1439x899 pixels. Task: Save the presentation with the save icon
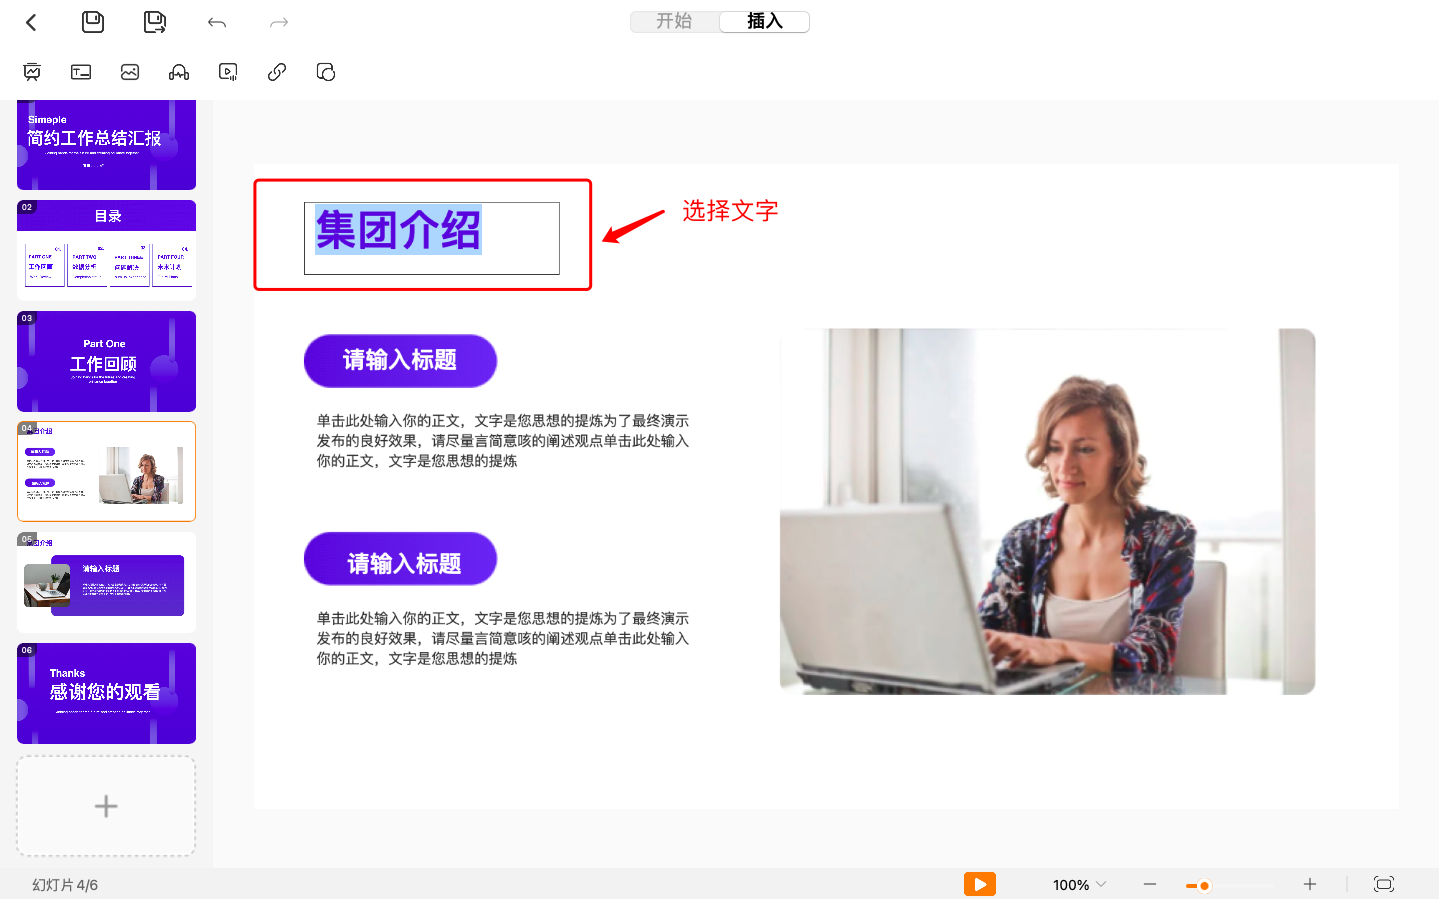click(x=92, y=21)
